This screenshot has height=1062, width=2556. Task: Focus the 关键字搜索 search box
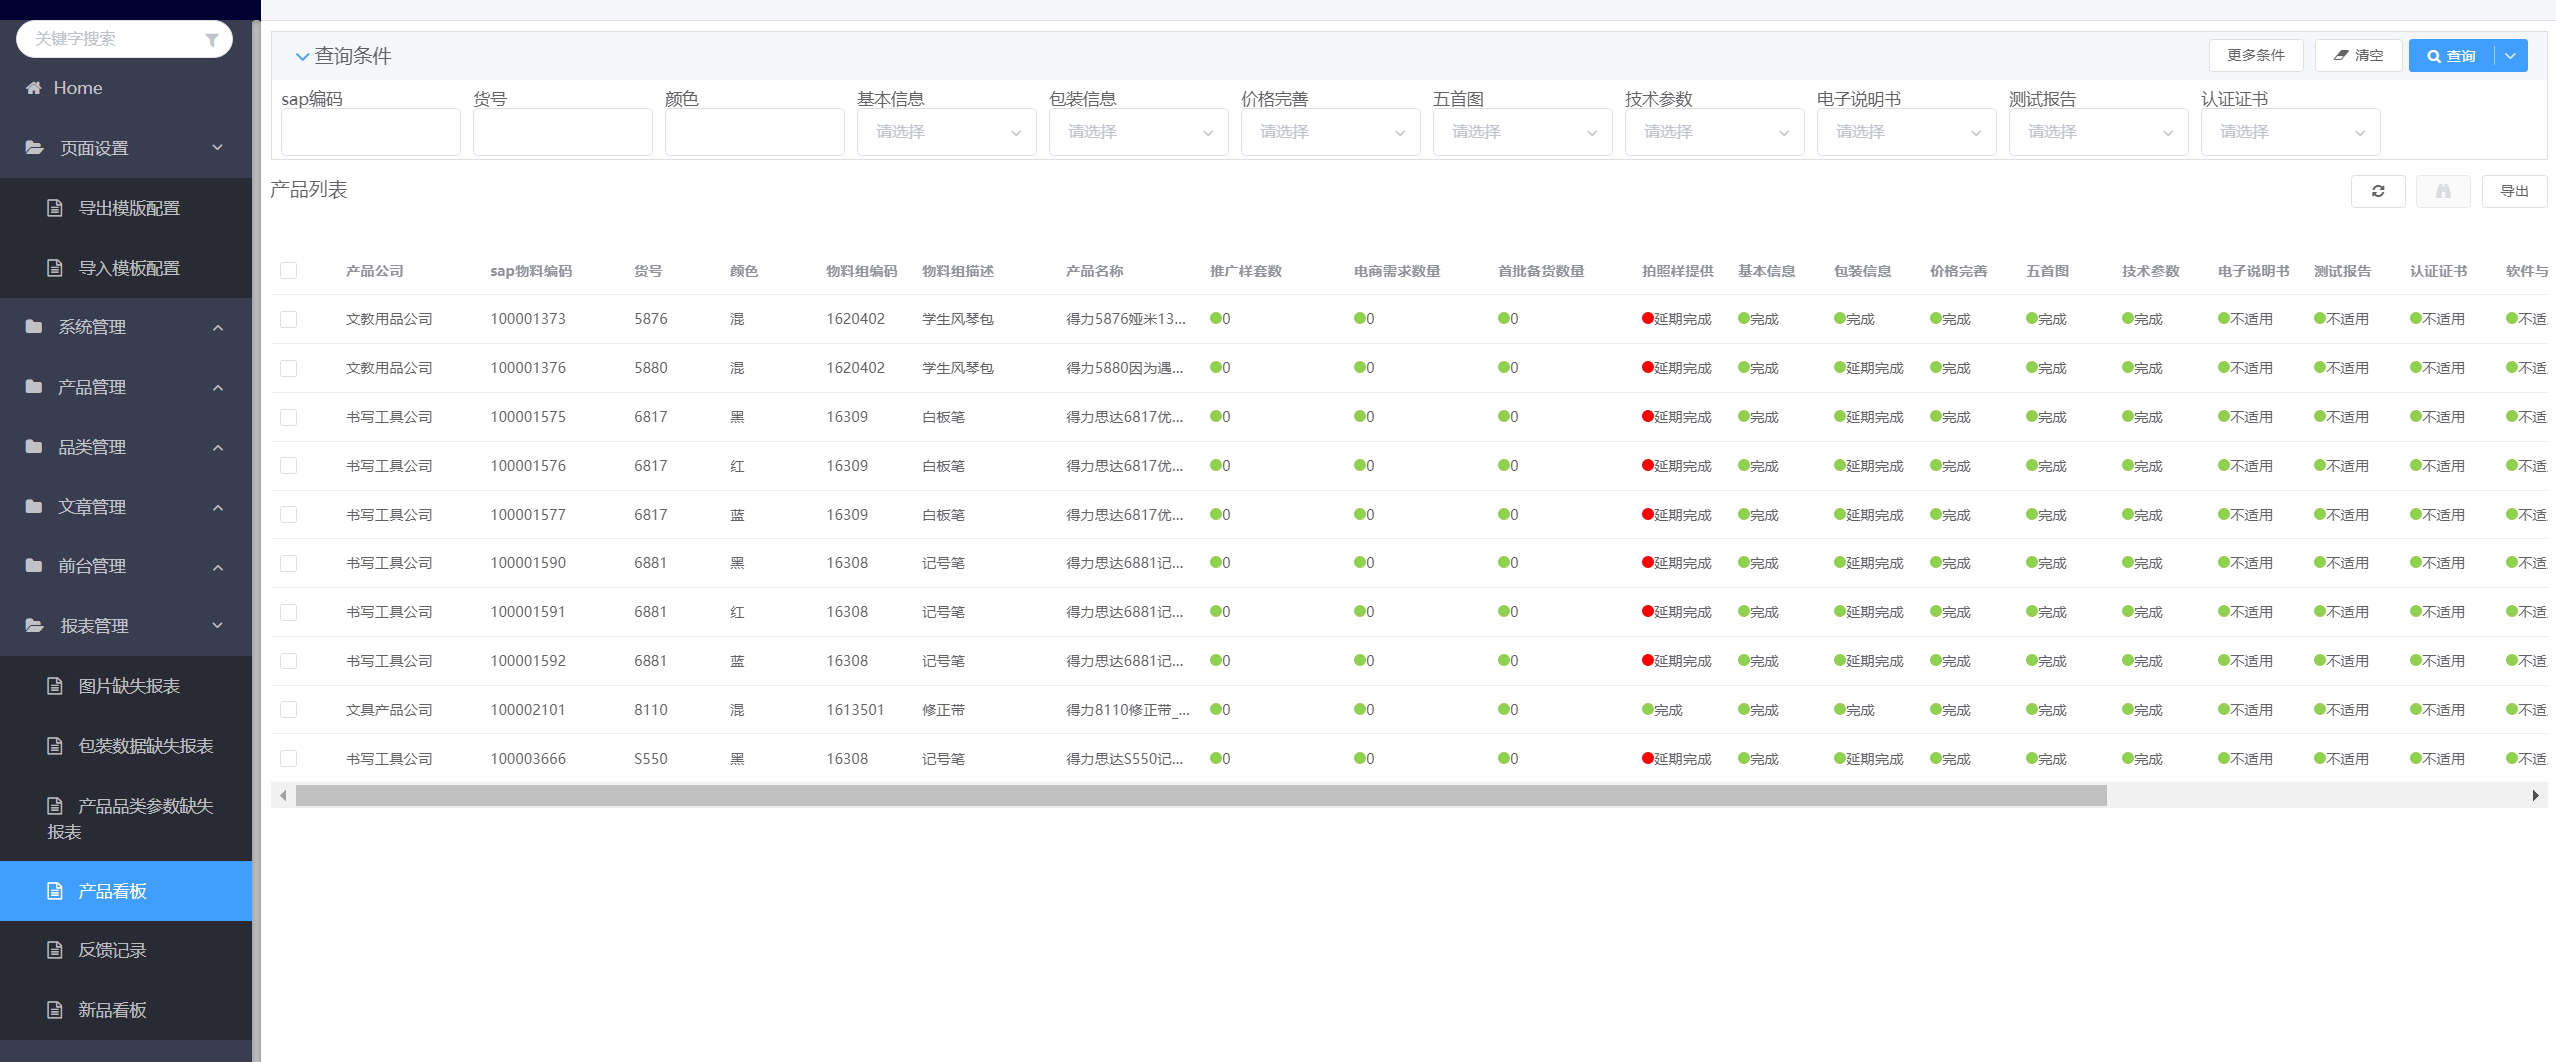[x=124, y=39]
